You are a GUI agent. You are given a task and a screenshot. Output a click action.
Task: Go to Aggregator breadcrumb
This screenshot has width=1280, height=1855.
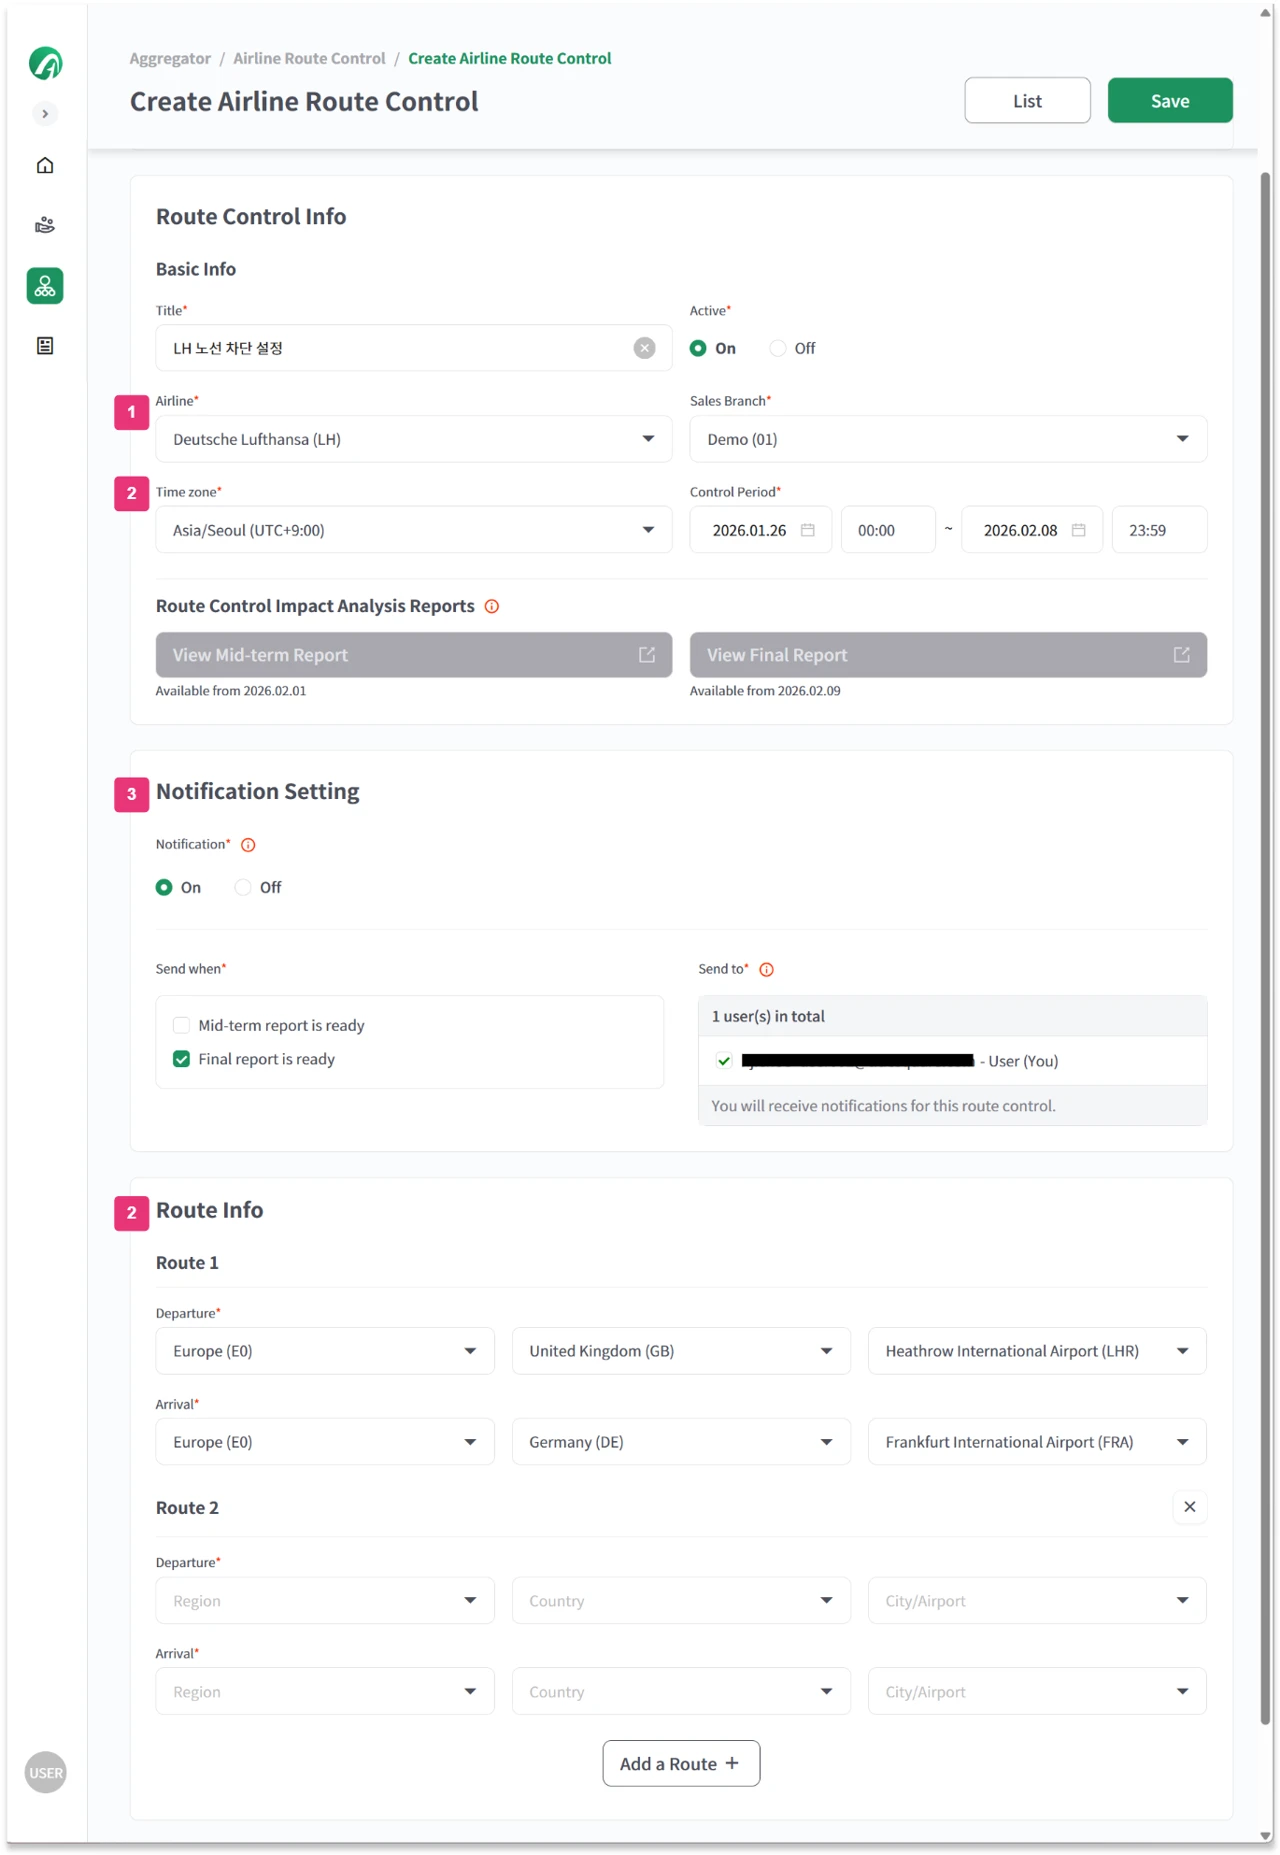pyautogui.click(x=170, y=58)
